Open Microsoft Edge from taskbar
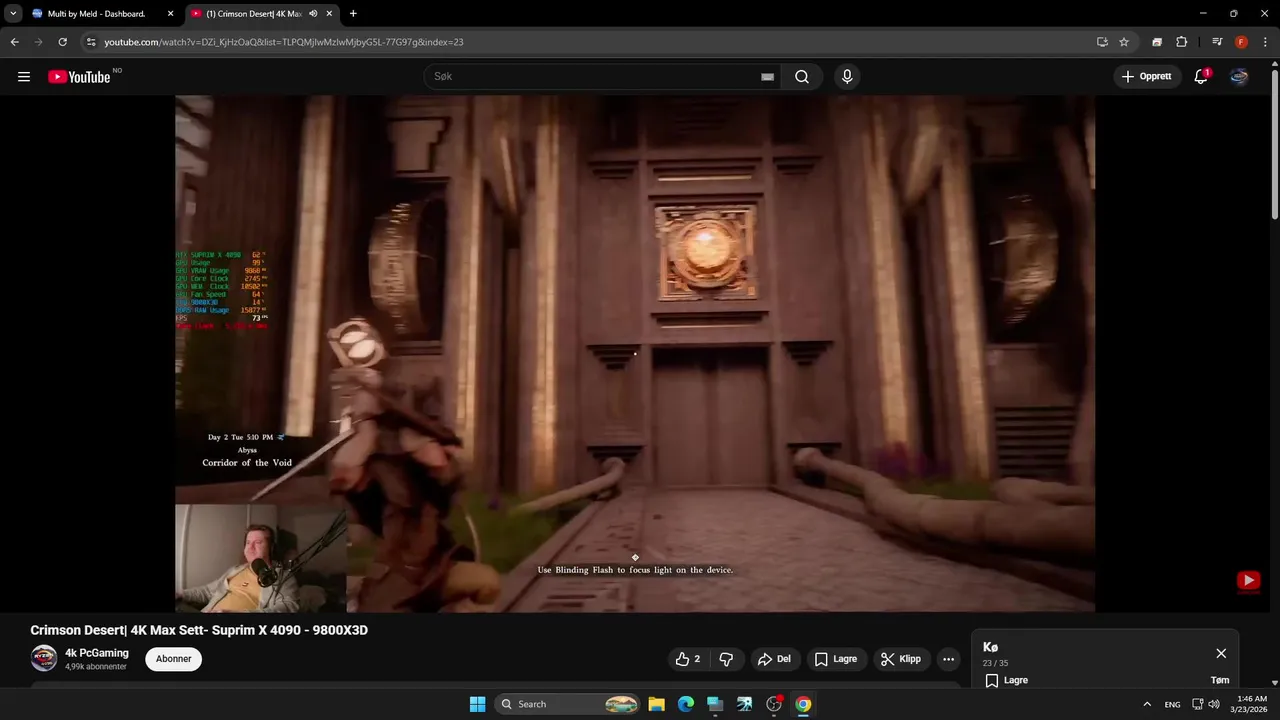The height and width of the screenshot is (720, 1280). (686, 704)
